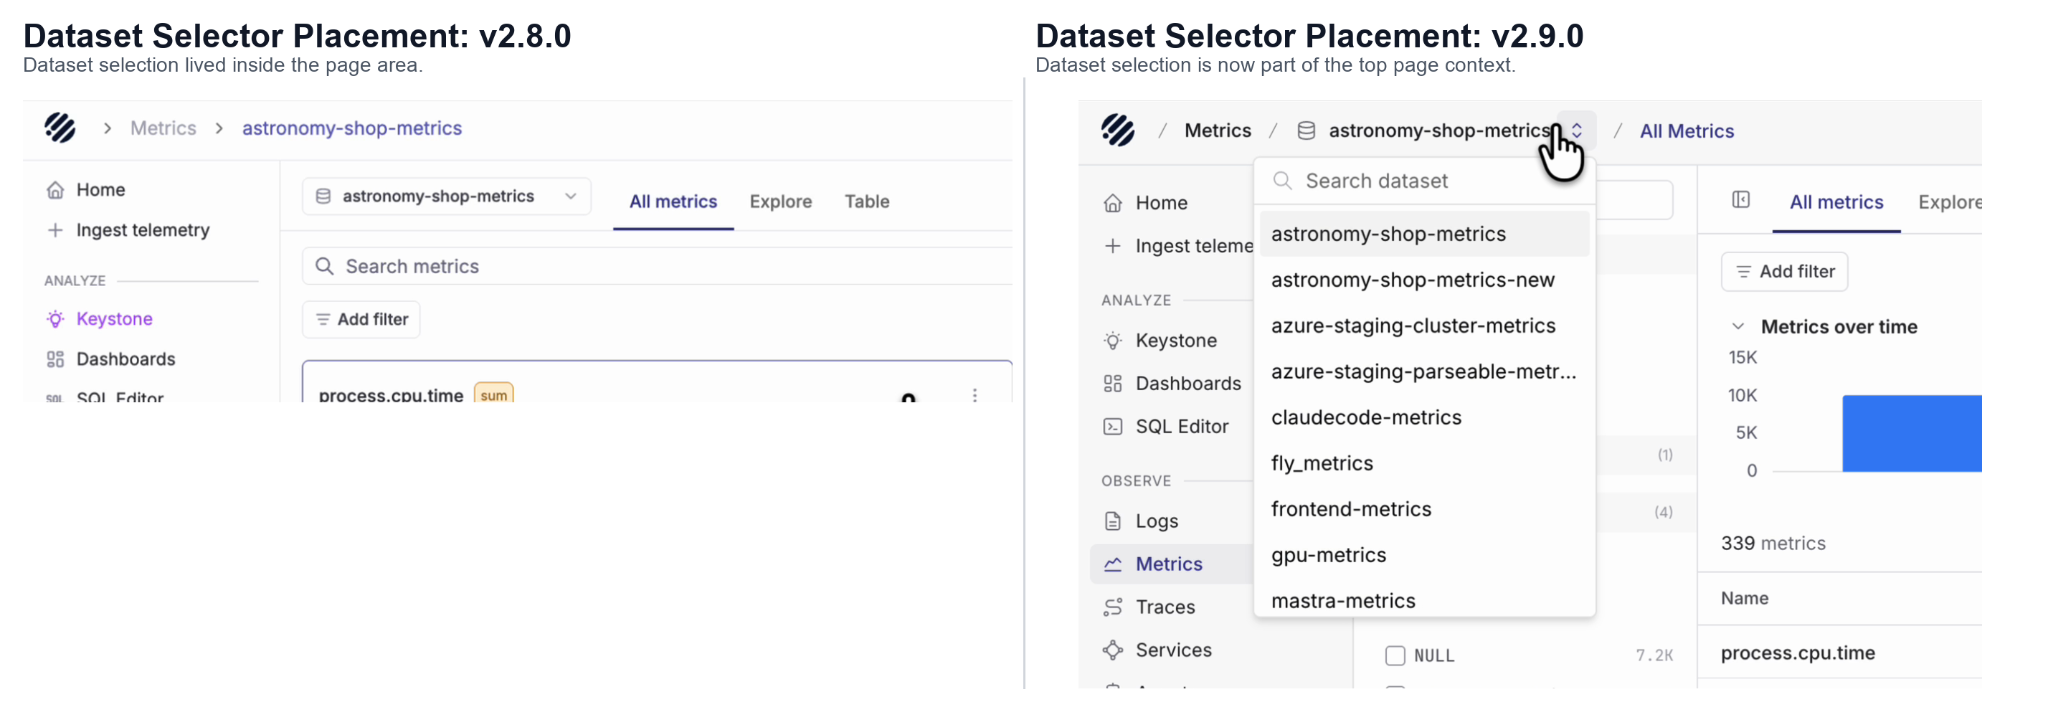The height and width of the screenshot is (711, 2048).
Task: Switch to Explore tab in v2.9.0
Action: point(1949,203)
